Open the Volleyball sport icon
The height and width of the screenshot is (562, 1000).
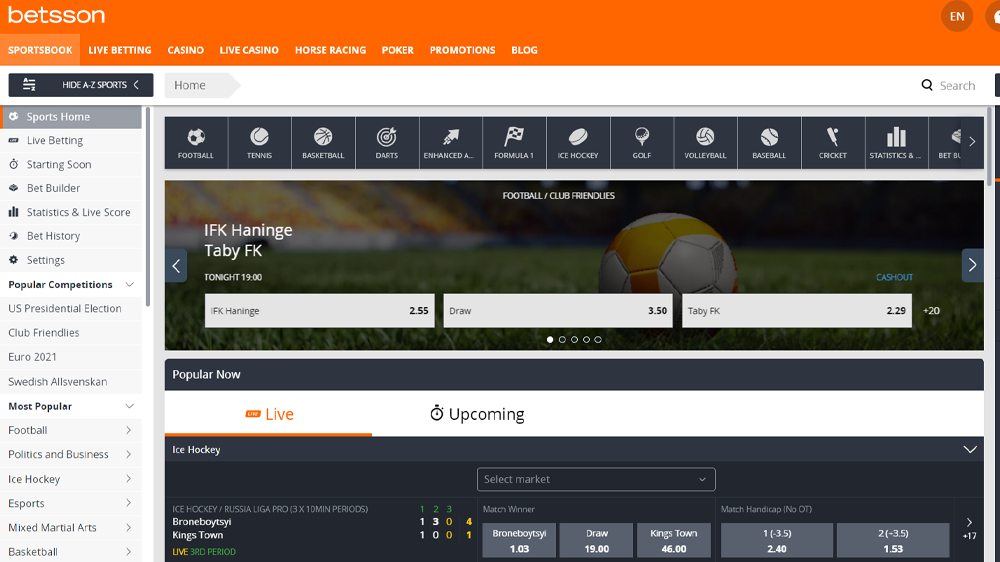(705, 142)
